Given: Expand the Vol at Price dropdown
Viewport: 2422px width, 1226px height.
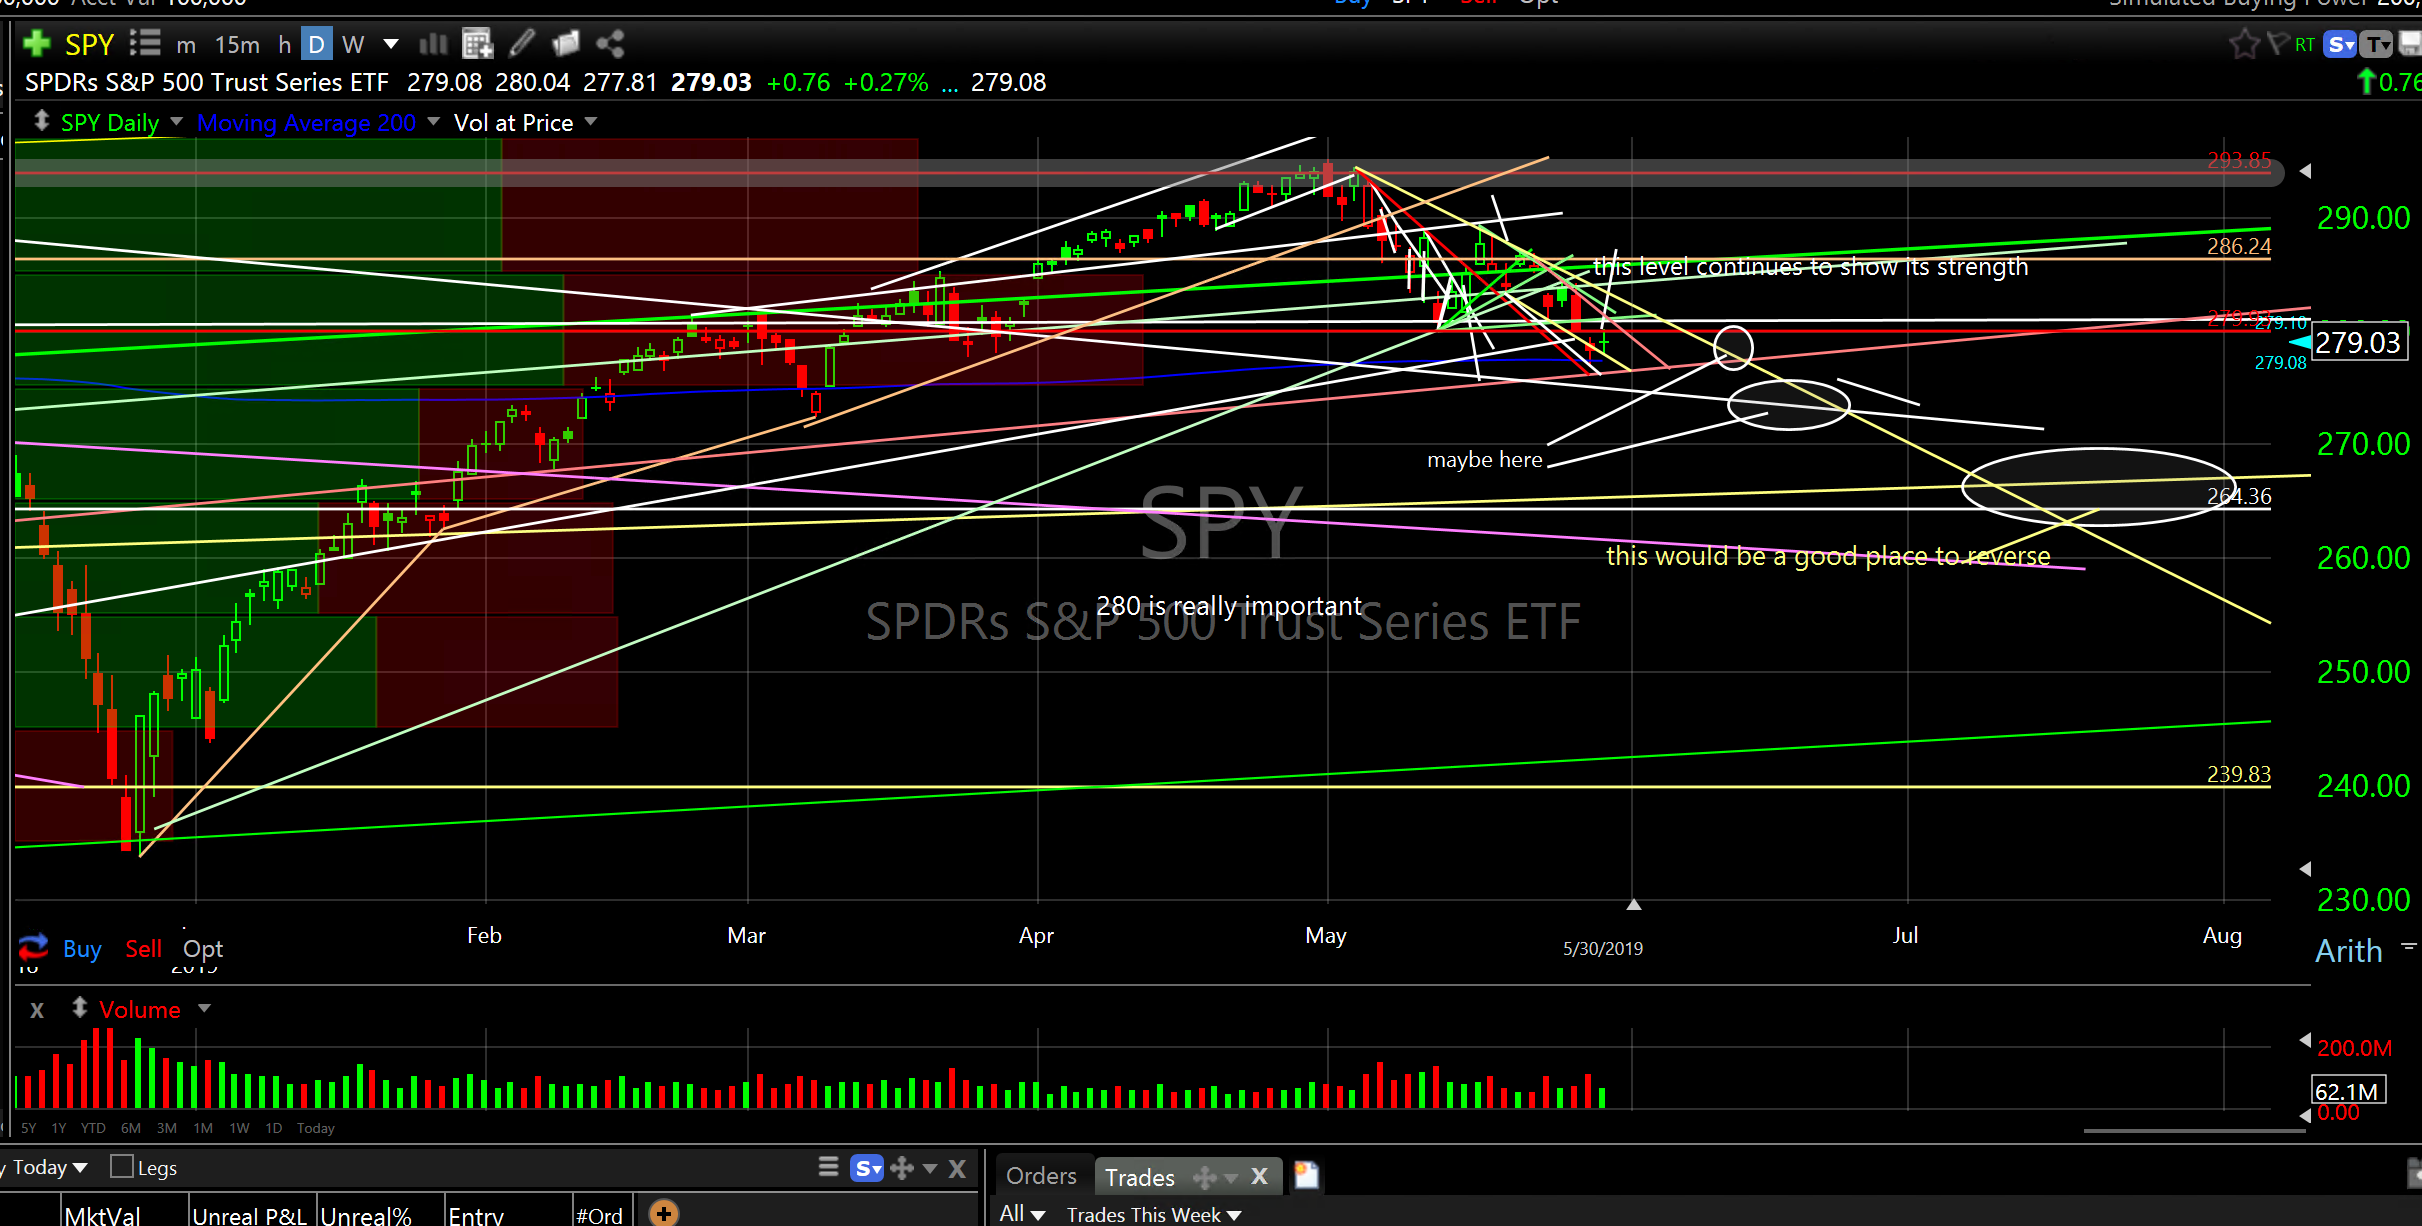Looking at the screenshot, I should tap(590, 122).
